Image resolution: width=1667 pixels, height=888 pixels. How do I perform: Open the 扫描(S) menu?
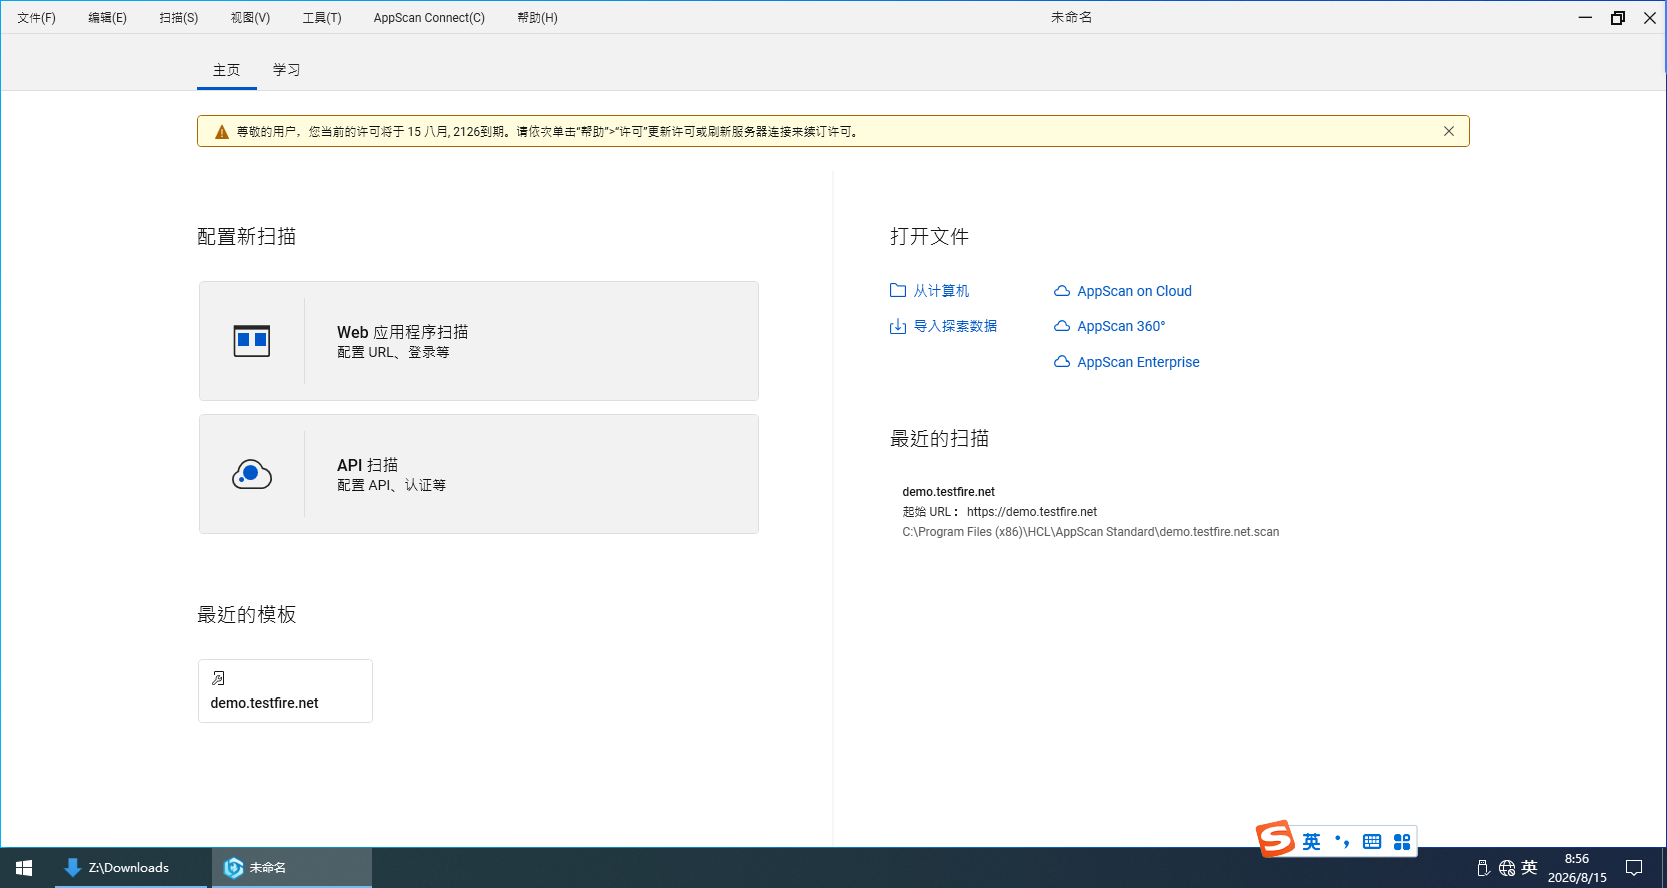(179, 18)
